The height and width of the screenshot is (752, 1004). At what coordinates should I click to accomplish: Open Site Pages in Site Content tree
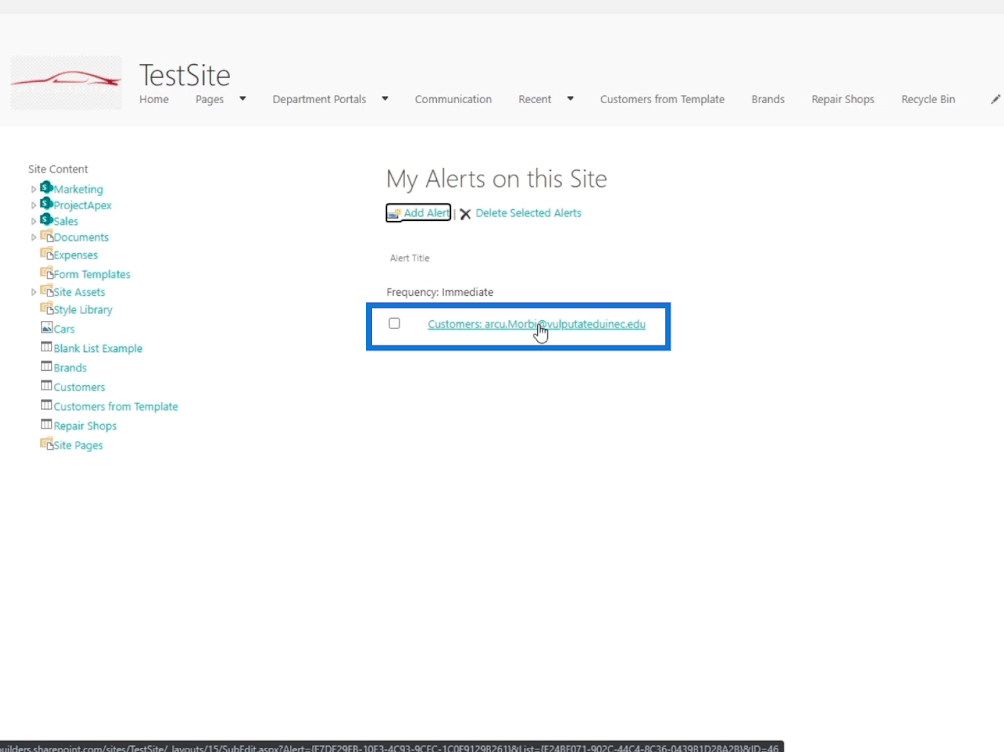[78, 445]
